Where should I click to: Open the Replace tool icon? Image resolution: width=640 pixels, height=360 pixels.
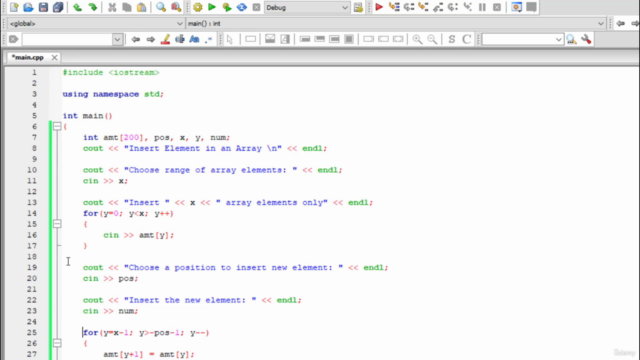(x=176, y=7)
